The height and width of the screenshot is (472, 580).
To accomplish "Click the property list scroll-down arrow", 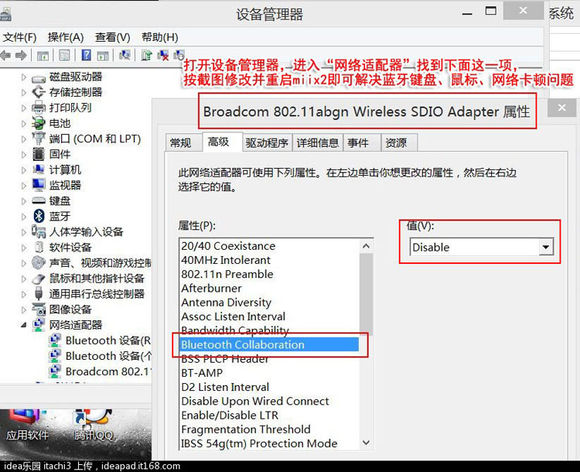I will click(x=366, y=442).
